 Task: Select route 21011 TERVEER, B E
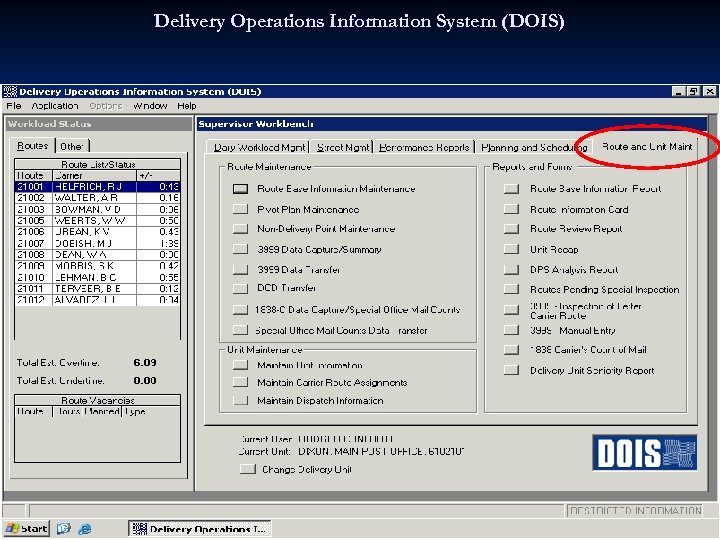(97, 289)
